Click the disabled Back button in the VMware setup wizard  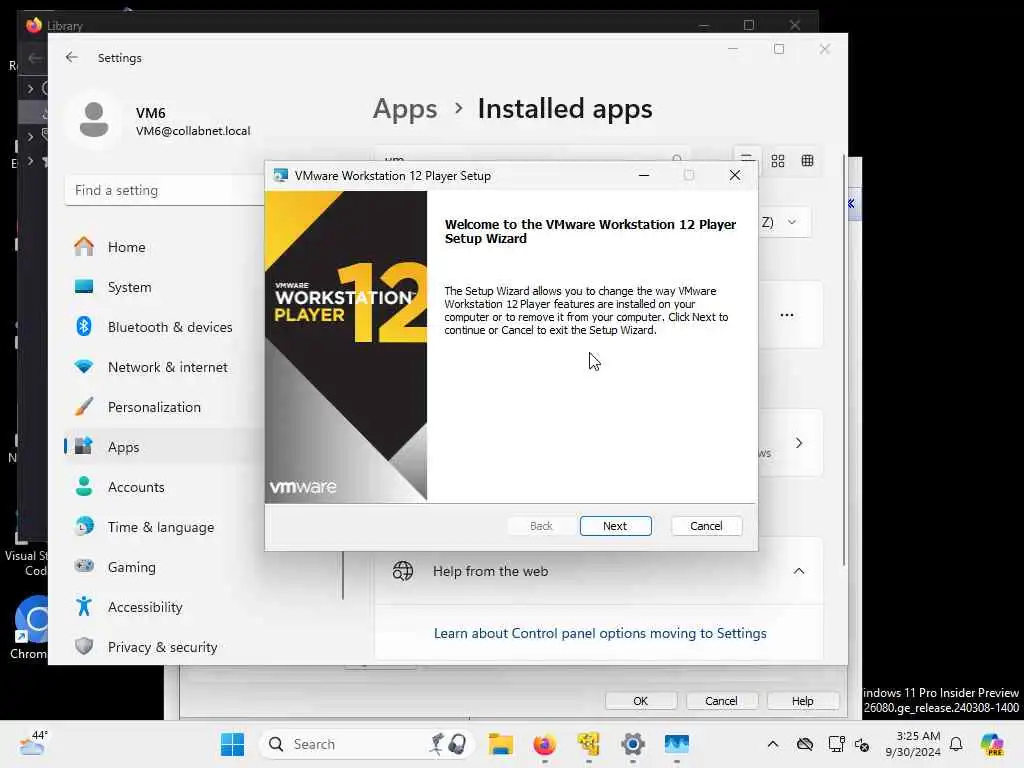point(541,526)
